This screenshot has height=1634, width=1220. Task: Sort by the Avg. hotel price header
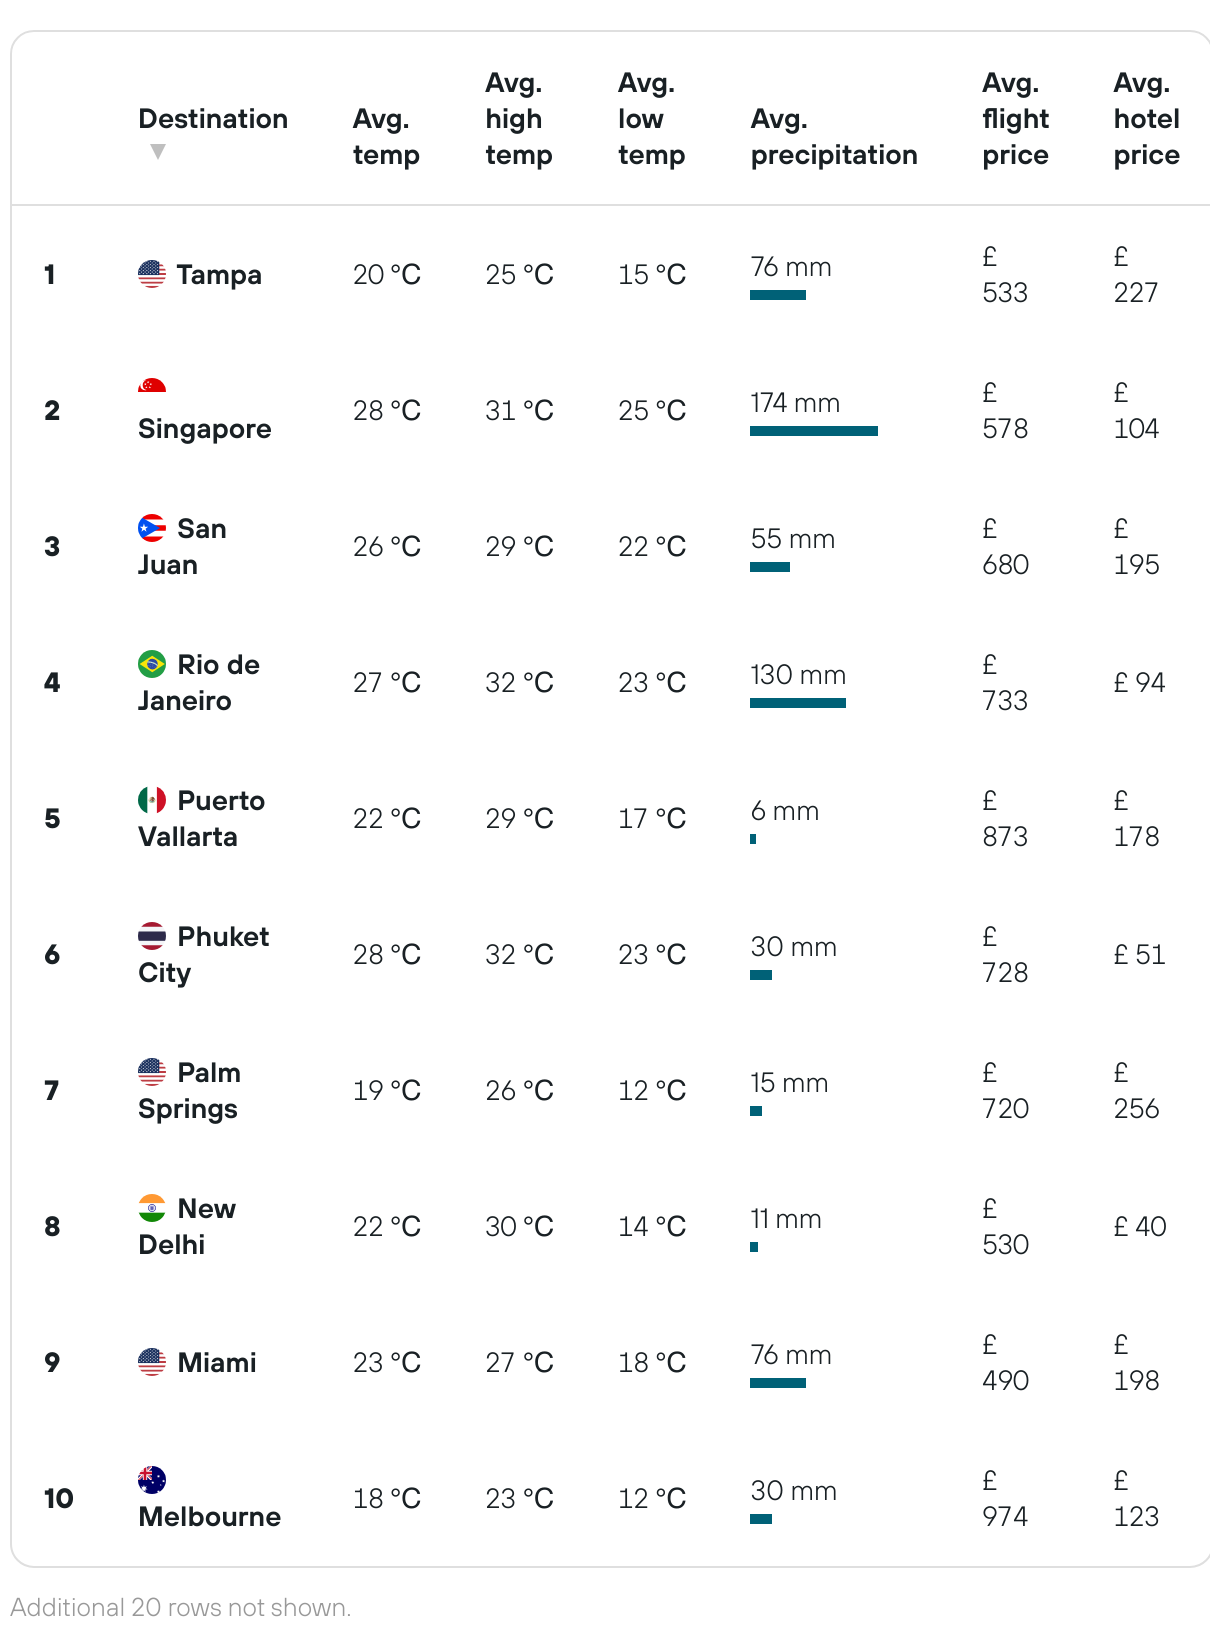[1147, 119]
